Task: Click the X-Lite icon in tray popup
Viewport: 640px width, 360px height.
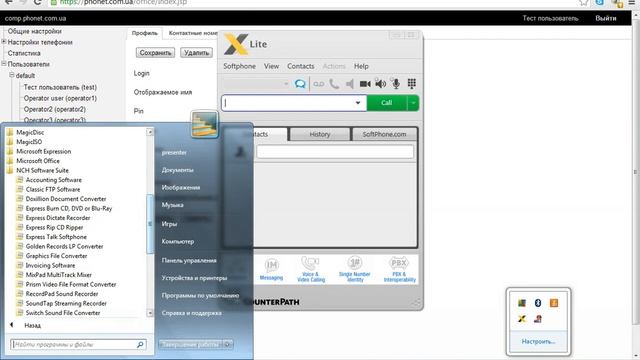Action: point(522,319)
